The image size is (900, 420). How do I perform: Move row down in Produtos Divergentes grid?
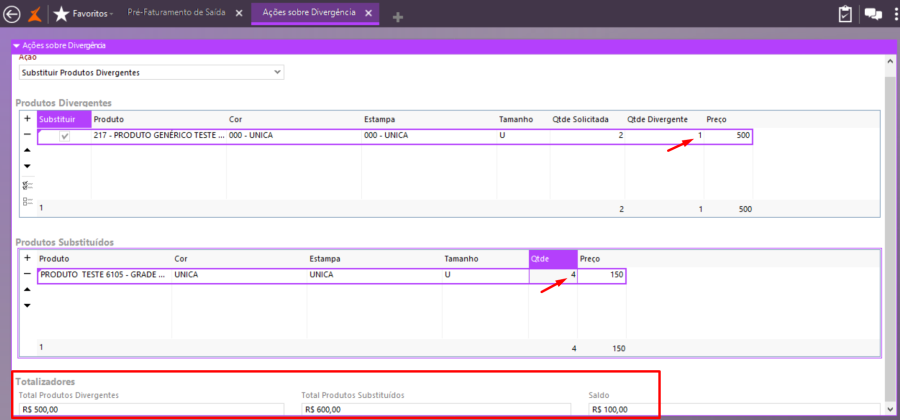pyautogui.click(x=27, y=166)
